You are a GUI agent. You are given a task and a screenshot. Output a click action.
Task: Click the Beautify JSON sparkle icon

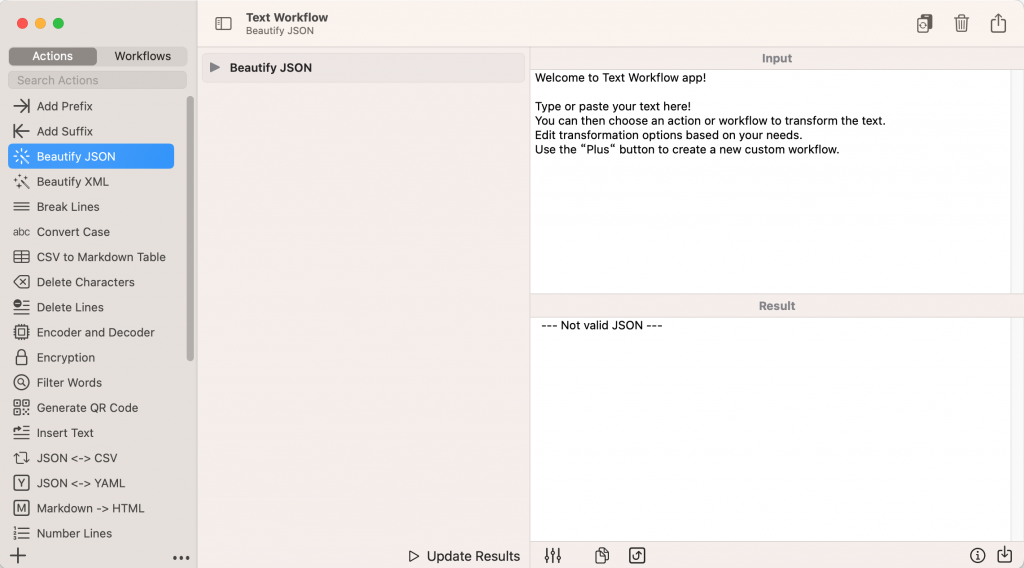point(22,156)
